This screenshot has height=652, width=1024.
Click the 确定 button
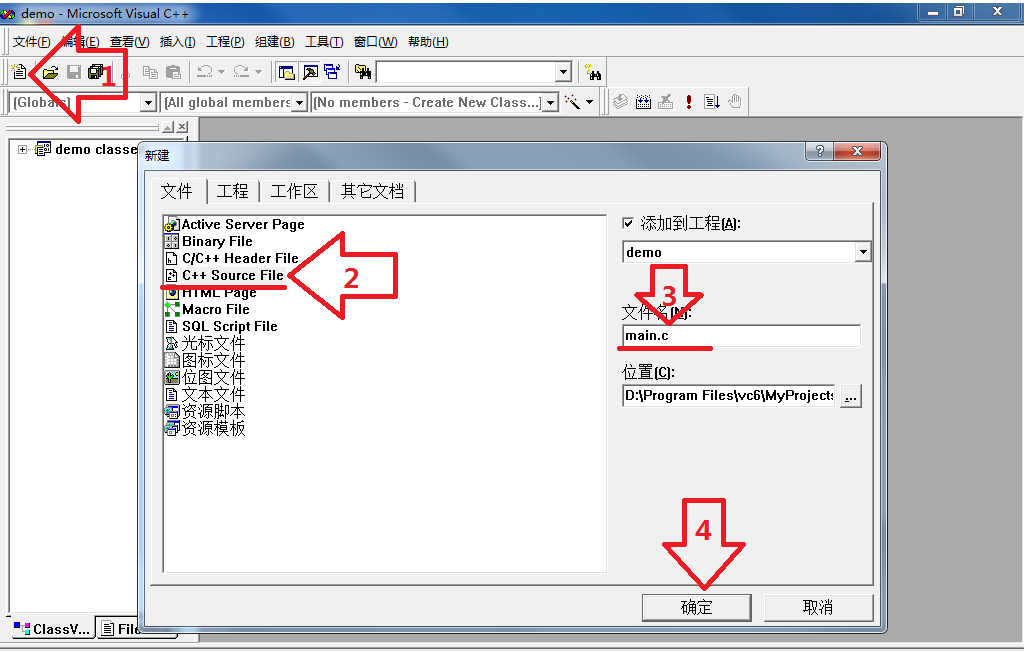click(x=696, y=607)
